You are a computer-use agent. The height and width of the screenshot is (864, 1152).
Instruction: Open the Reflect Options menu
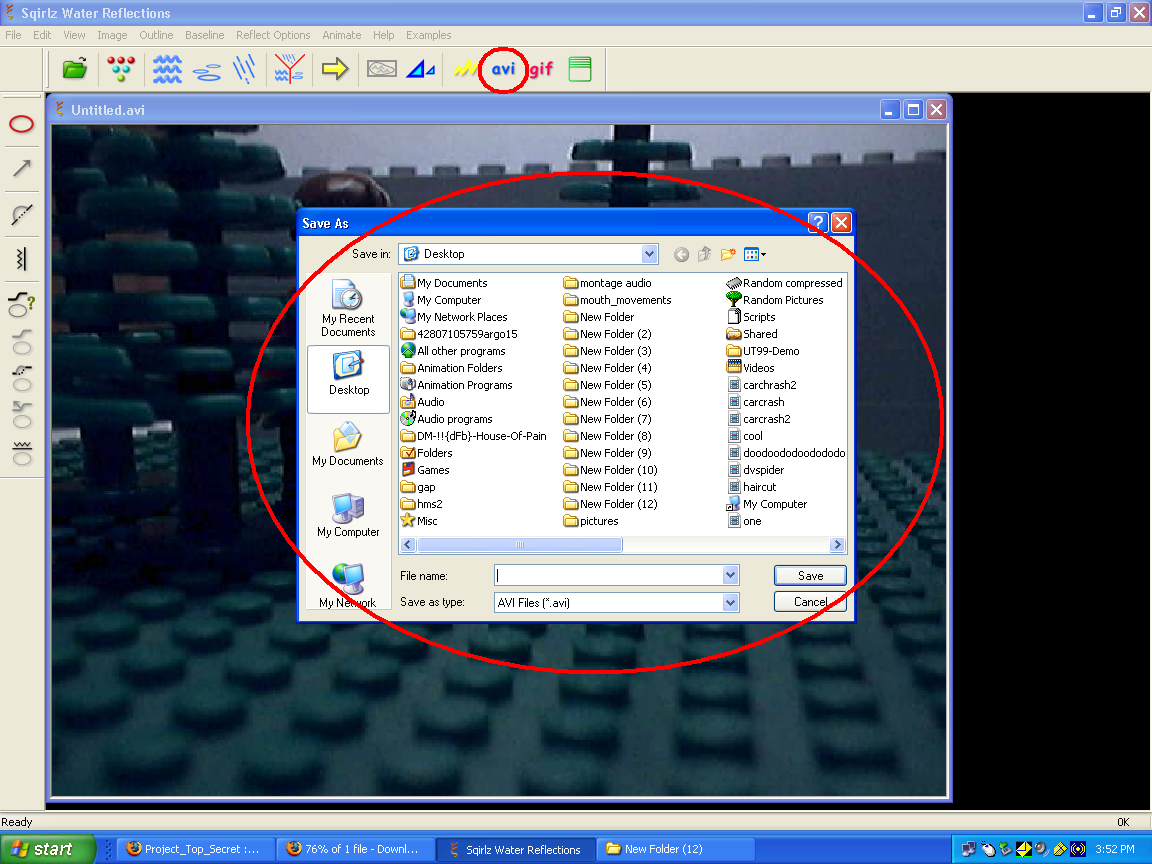coord(273,35)
